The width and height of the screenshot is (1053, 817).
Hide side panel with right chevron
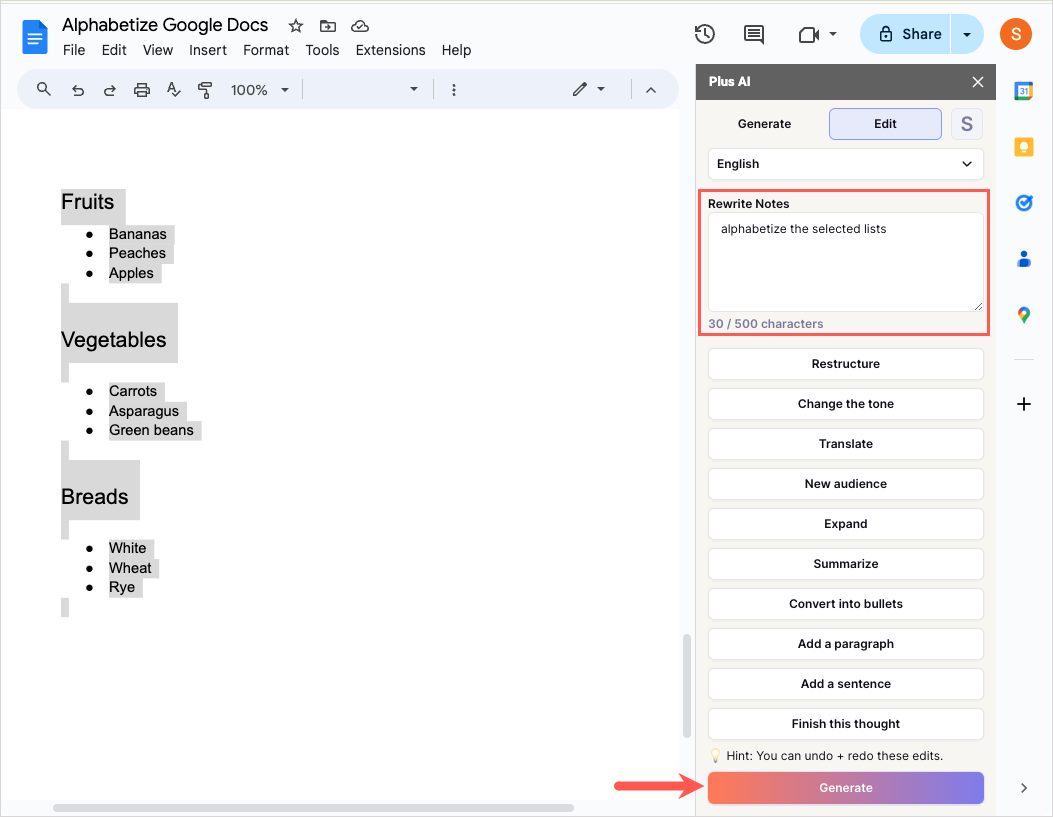[x=1023, y=788]
